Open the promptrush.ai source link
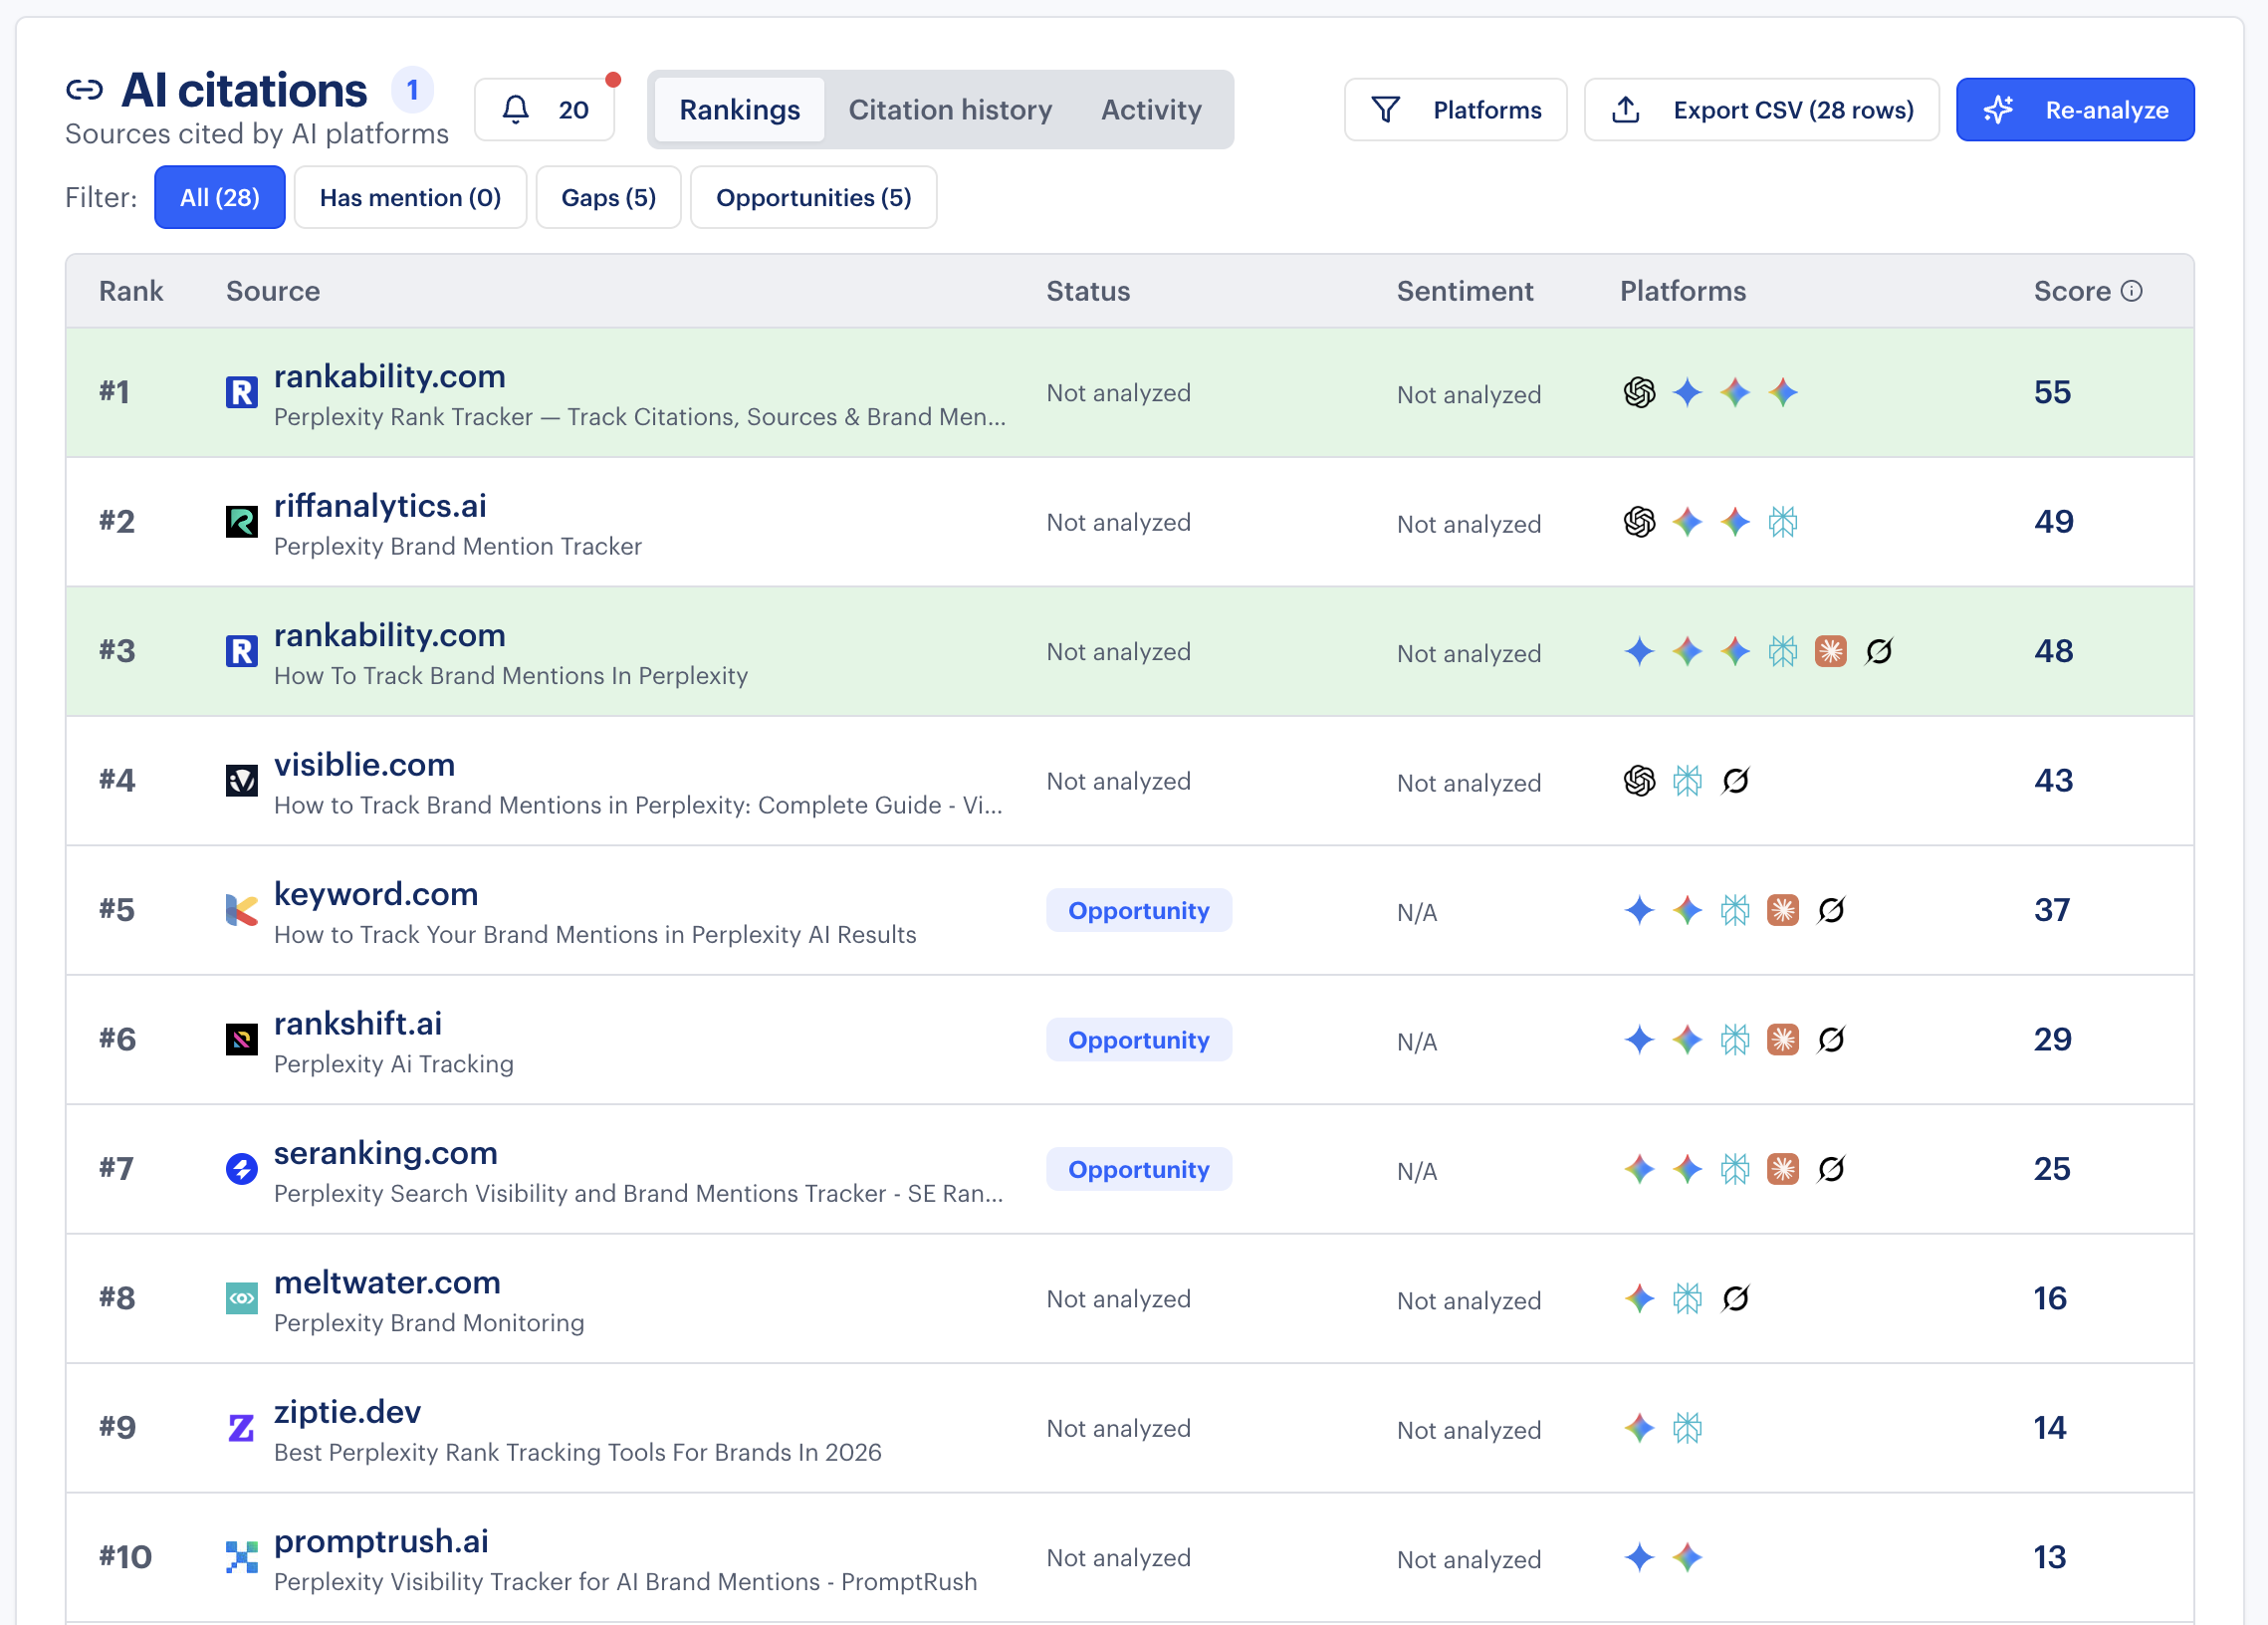 [381, 1541]
